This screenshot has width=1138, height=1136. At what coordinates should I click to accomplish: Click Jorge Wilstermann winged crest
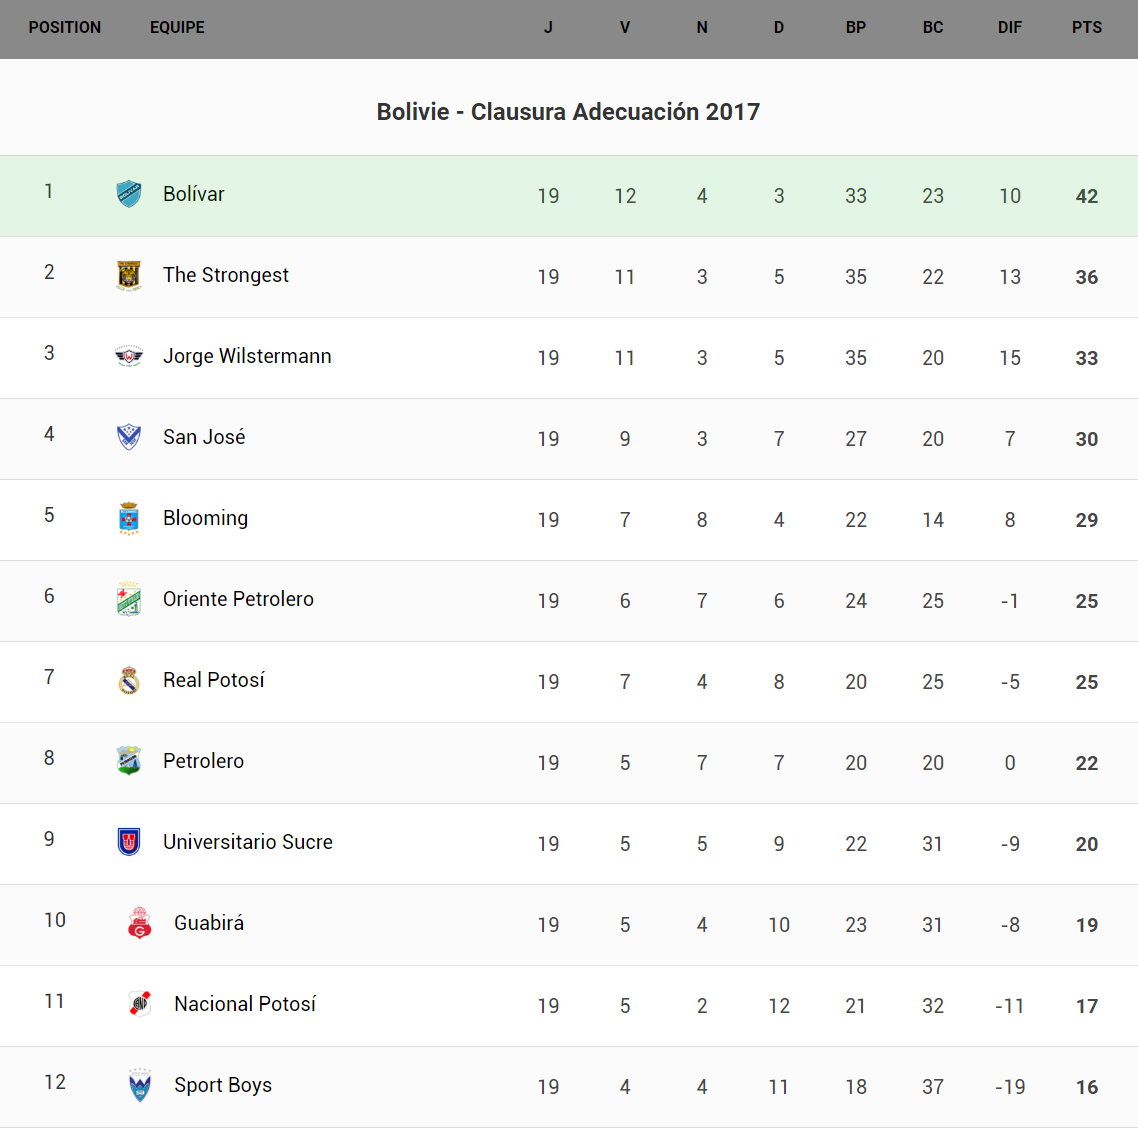129,356
